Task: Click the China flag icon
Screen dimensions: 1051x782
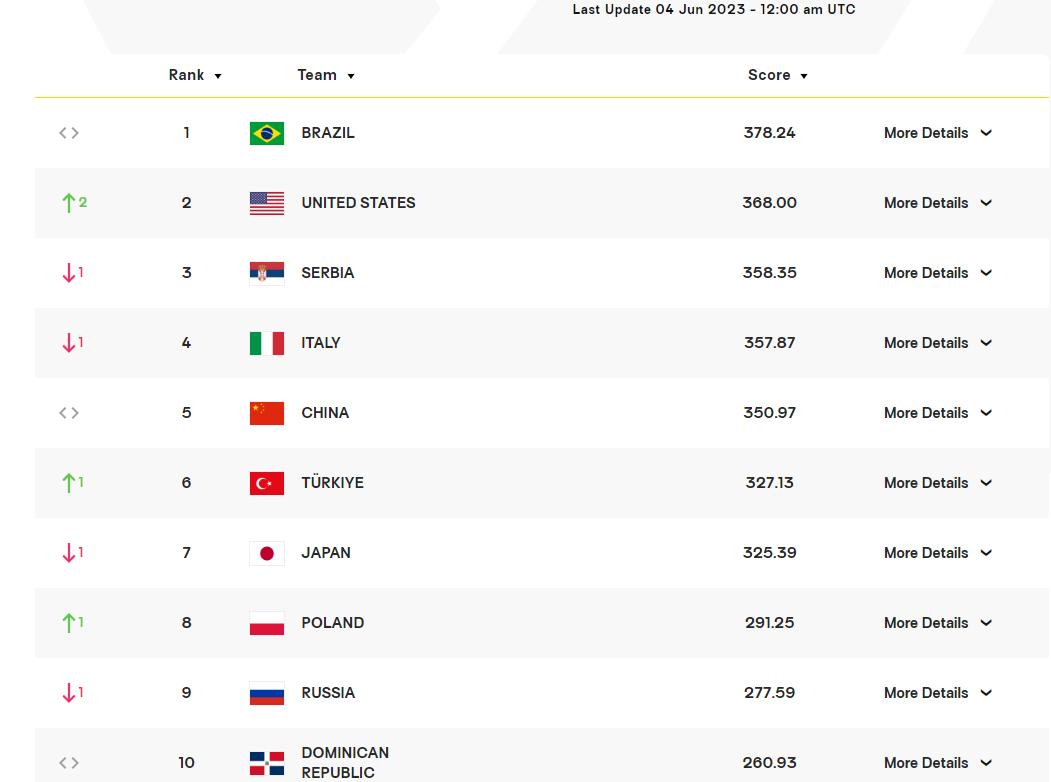Action: (267, 413)
